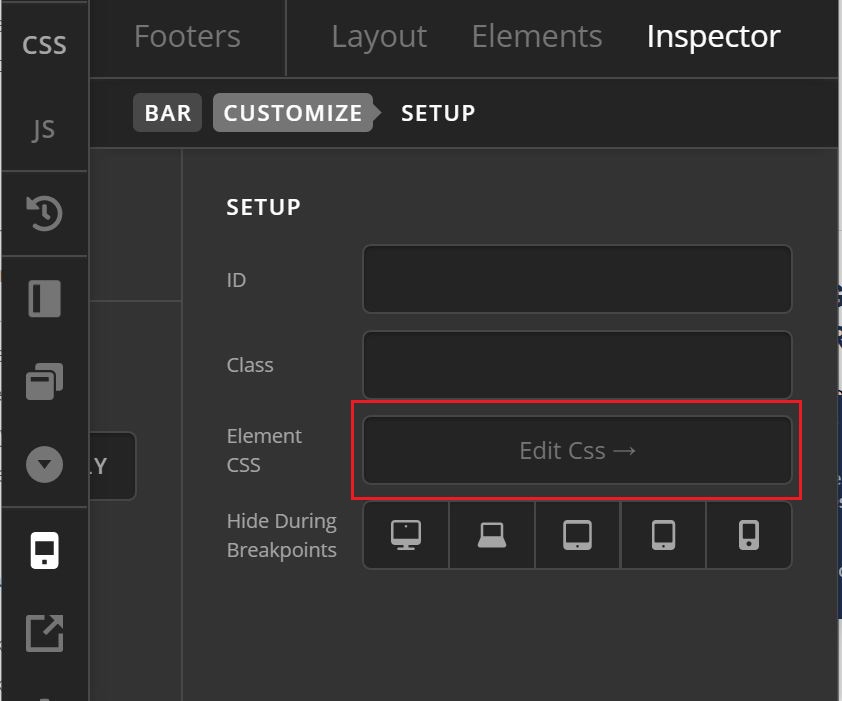Click the Edit Css button
The width and height of the screenshot is (842, 701).
point(577,450)
